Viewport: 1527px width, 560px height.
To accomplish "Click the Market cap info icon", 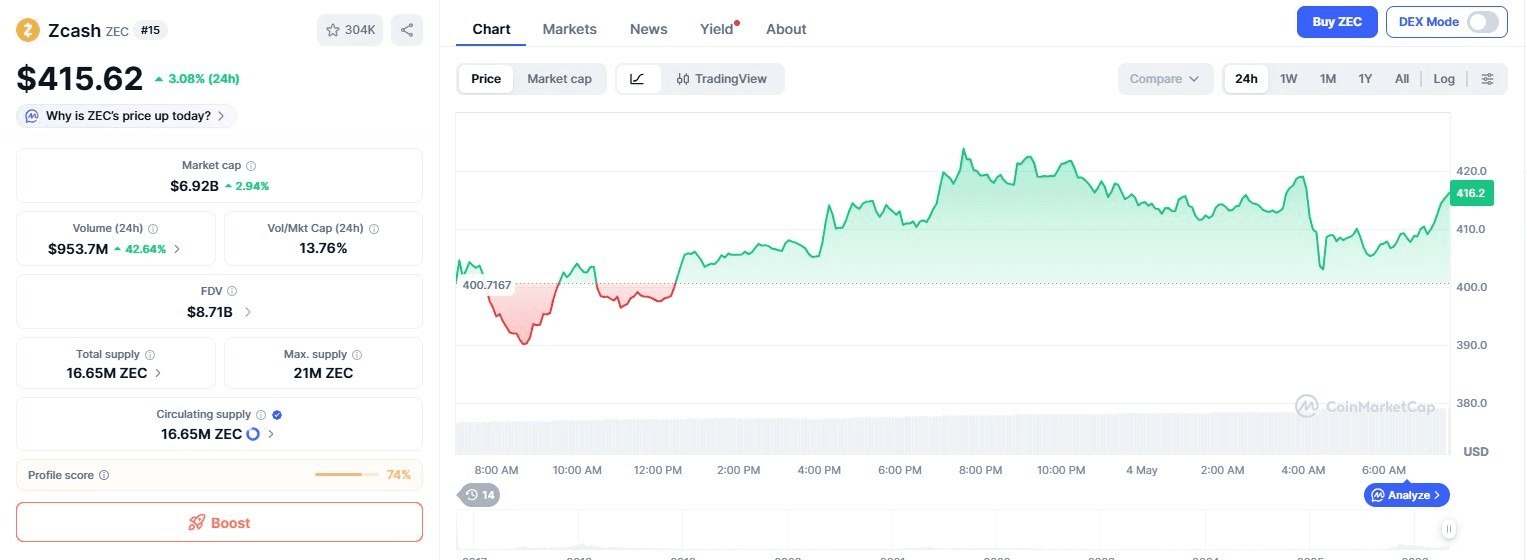I will tap(251, 166).
